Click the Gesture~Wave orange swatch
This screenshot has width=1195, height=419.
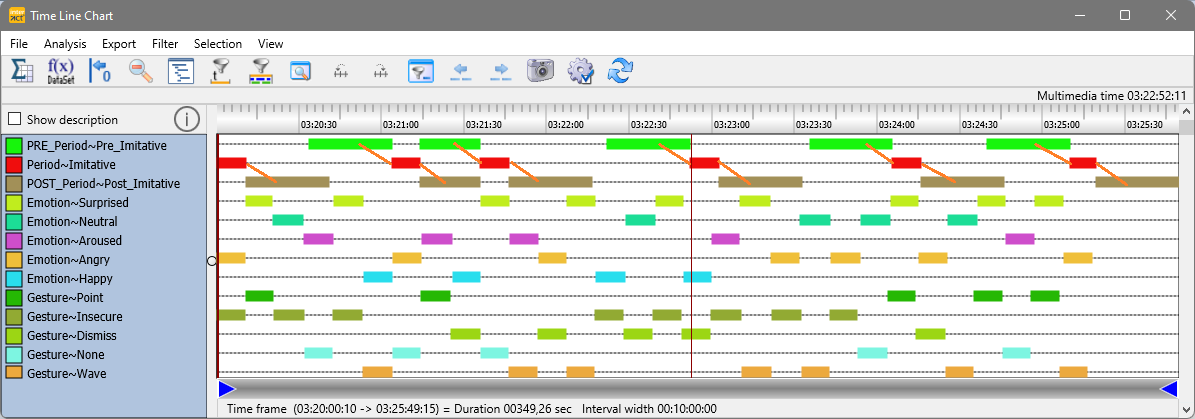click(13, 373)
